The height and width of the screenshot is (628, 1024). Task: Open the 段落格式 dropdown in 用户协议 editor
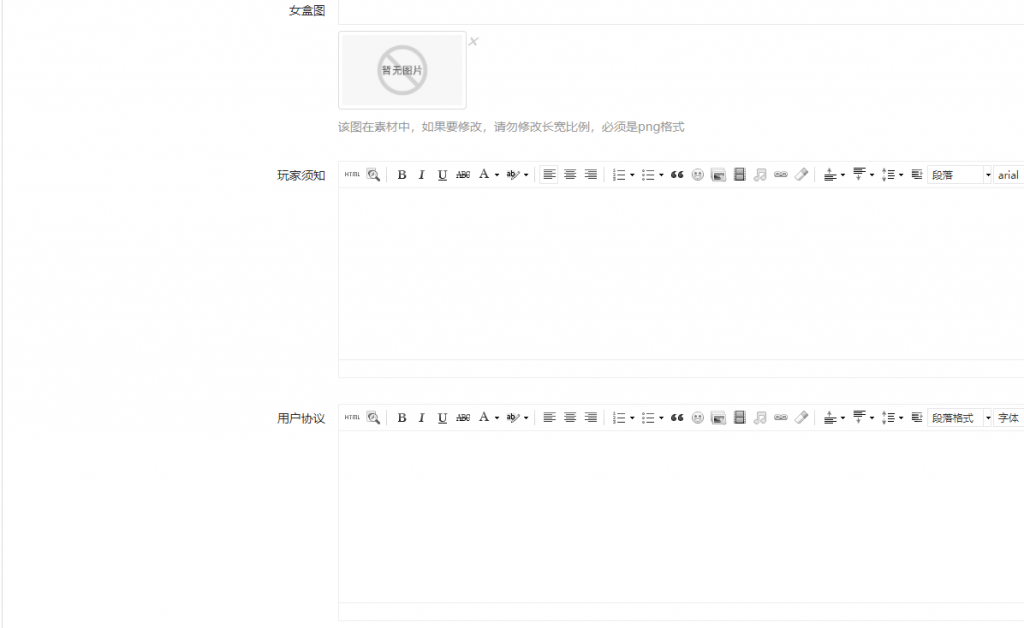coord(957,418)
